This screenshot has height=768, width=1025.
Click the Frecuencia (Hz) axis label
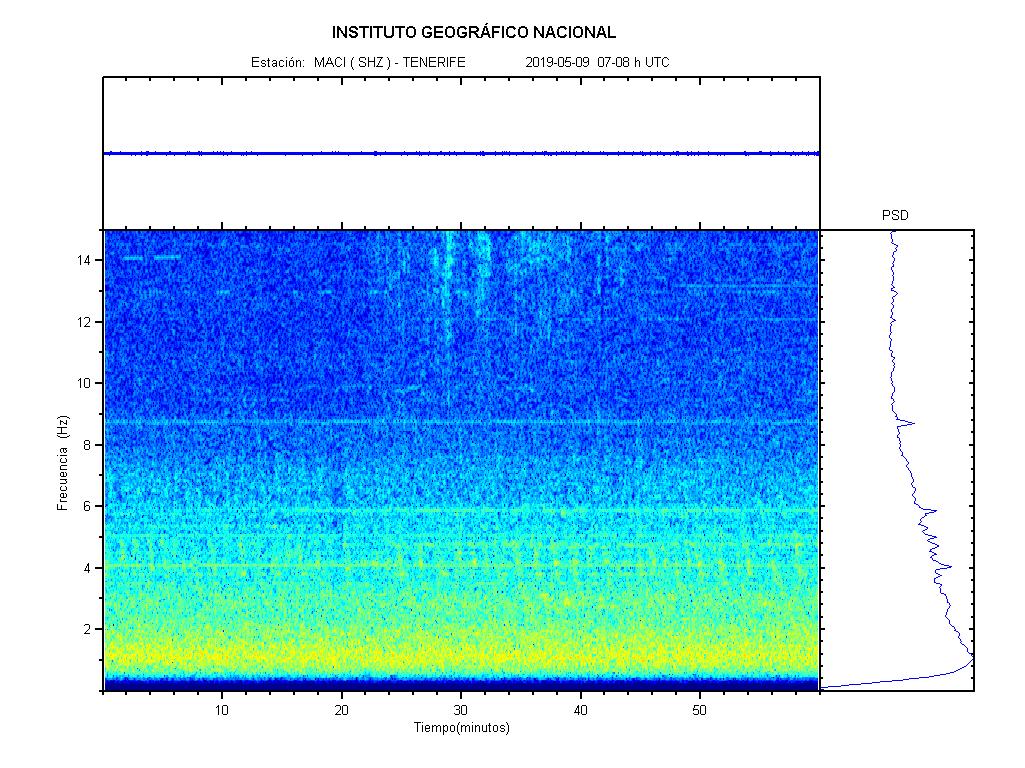(62, 464)
